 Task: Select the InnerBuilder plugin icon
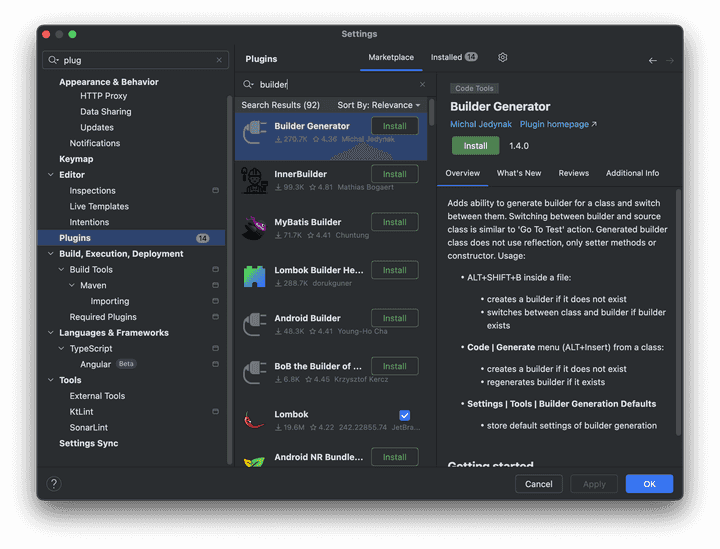point(255,179)
